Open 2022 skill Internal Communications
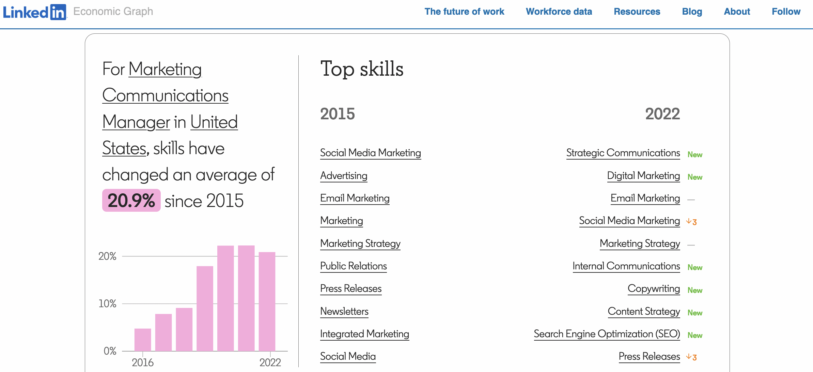The image size is (813, 372). (x=626, y=266)
